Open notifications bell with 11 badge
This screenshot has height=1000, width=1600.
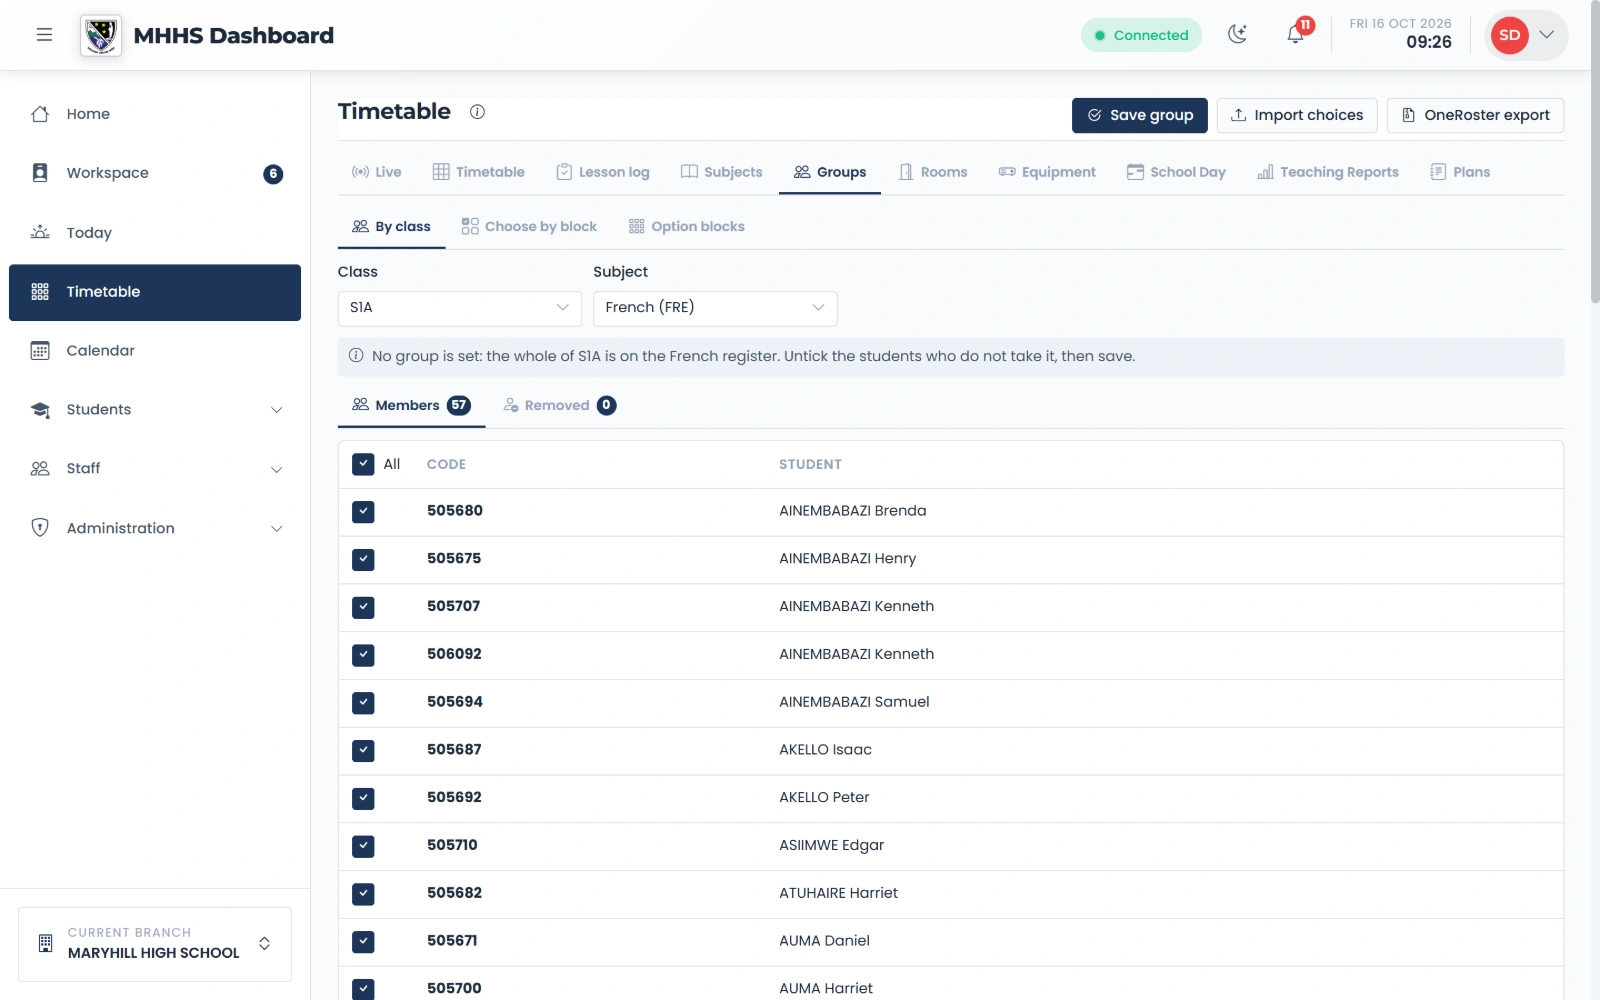pyautogui.click(x=1296, y=35)
